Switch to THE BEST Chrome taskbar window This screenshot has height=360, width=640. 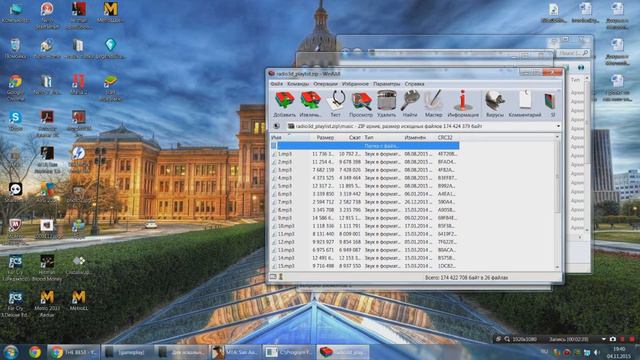(73, 352)
